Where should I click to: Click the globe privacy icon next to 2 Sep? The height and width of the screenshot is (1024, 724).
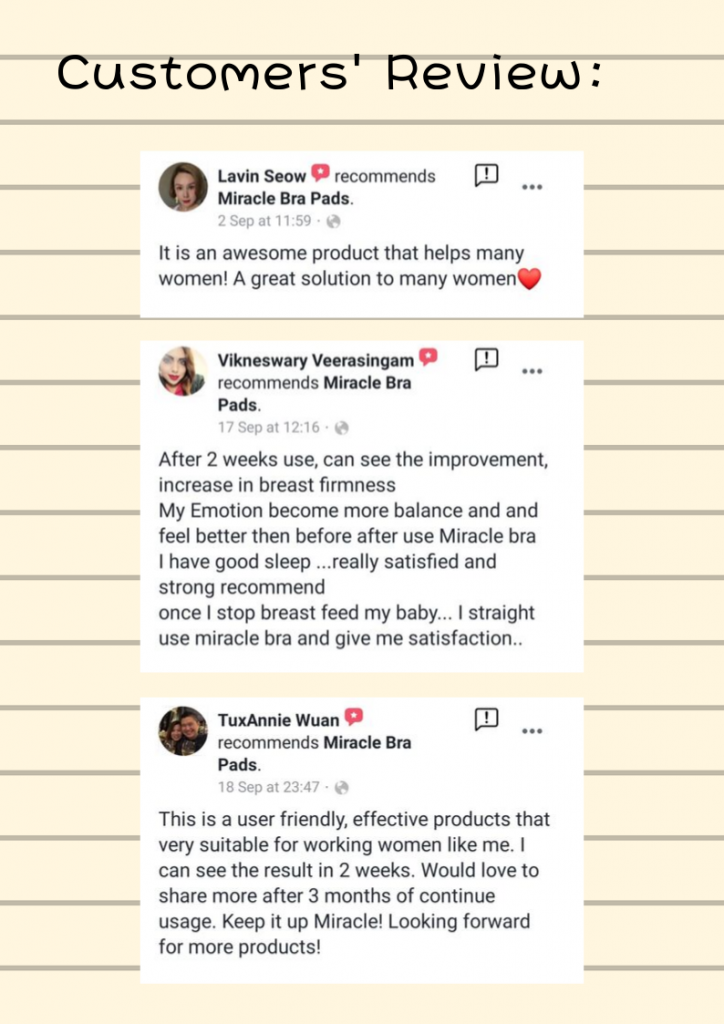click(334, 221)
